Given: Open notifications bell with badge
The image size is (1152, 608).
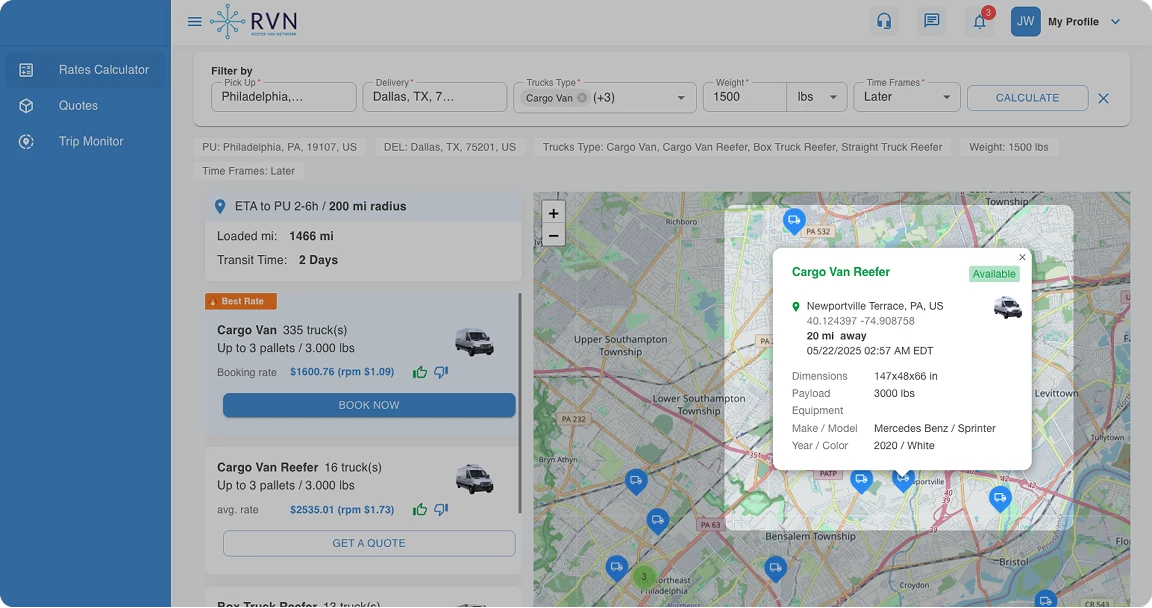Looking at the screenshot, I should coord(980,21).
